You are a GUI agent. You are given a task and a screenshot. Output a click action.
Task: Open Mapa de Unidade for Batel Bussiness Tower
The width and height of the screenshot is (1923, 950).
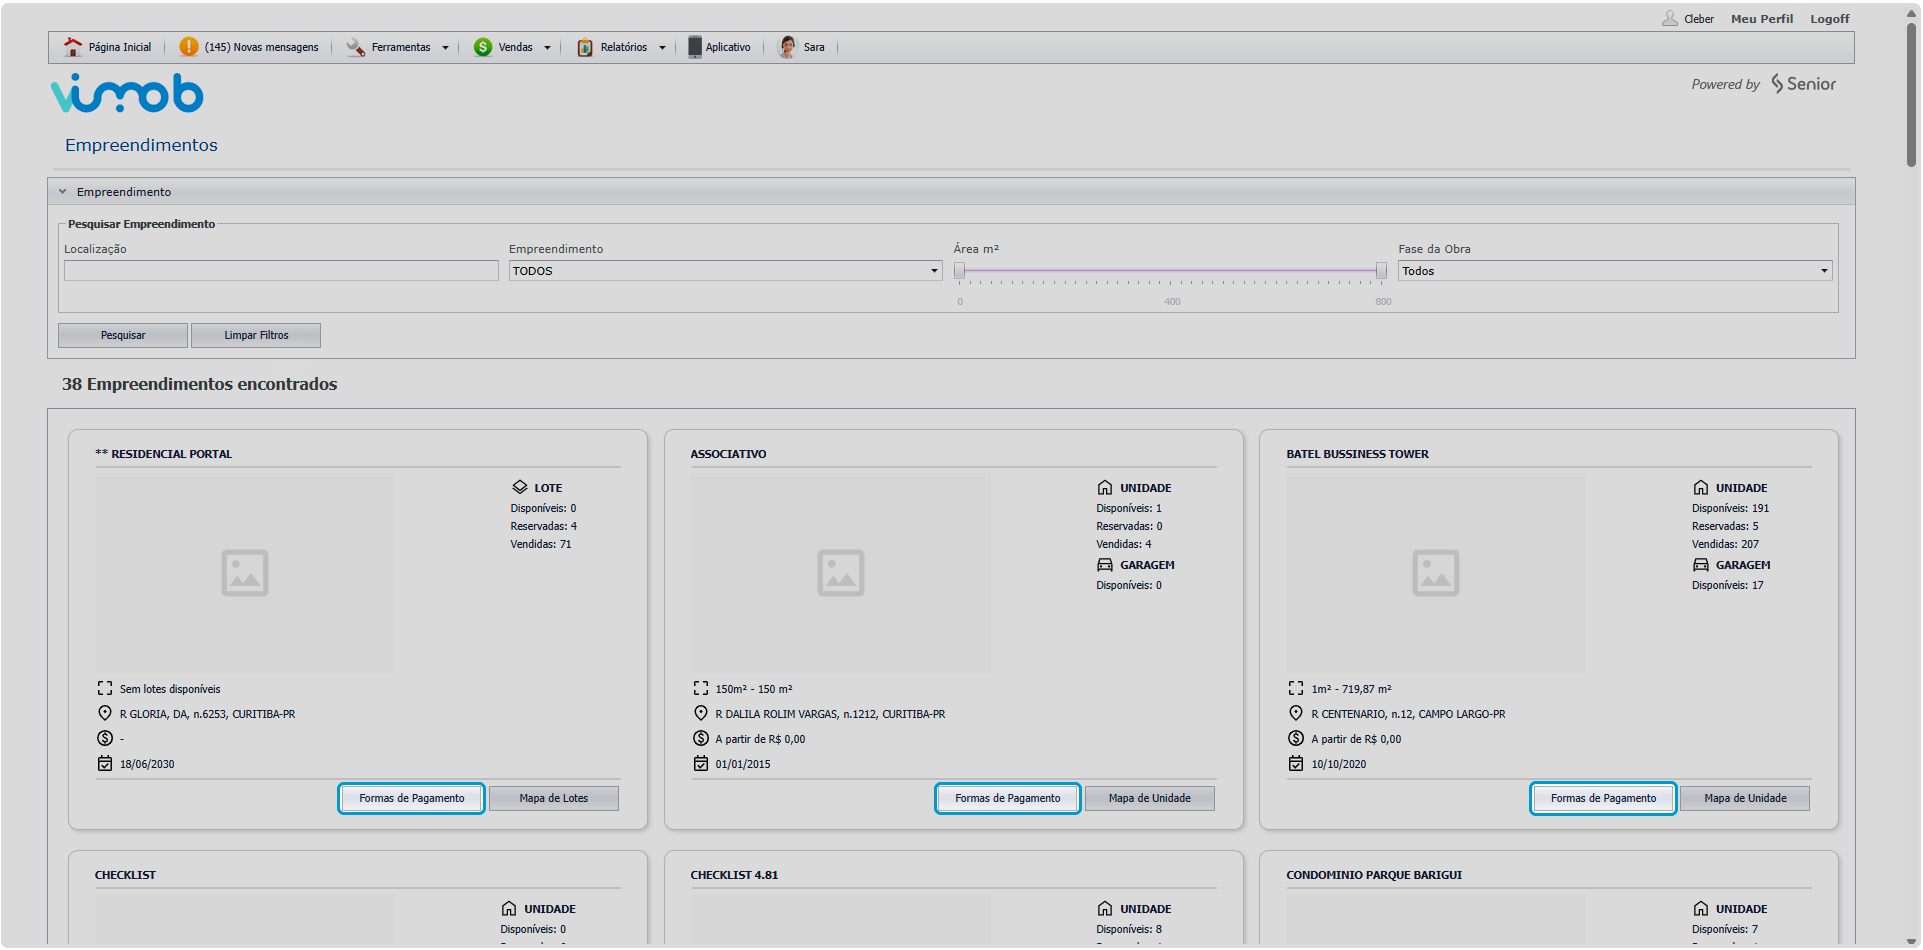1745,799
